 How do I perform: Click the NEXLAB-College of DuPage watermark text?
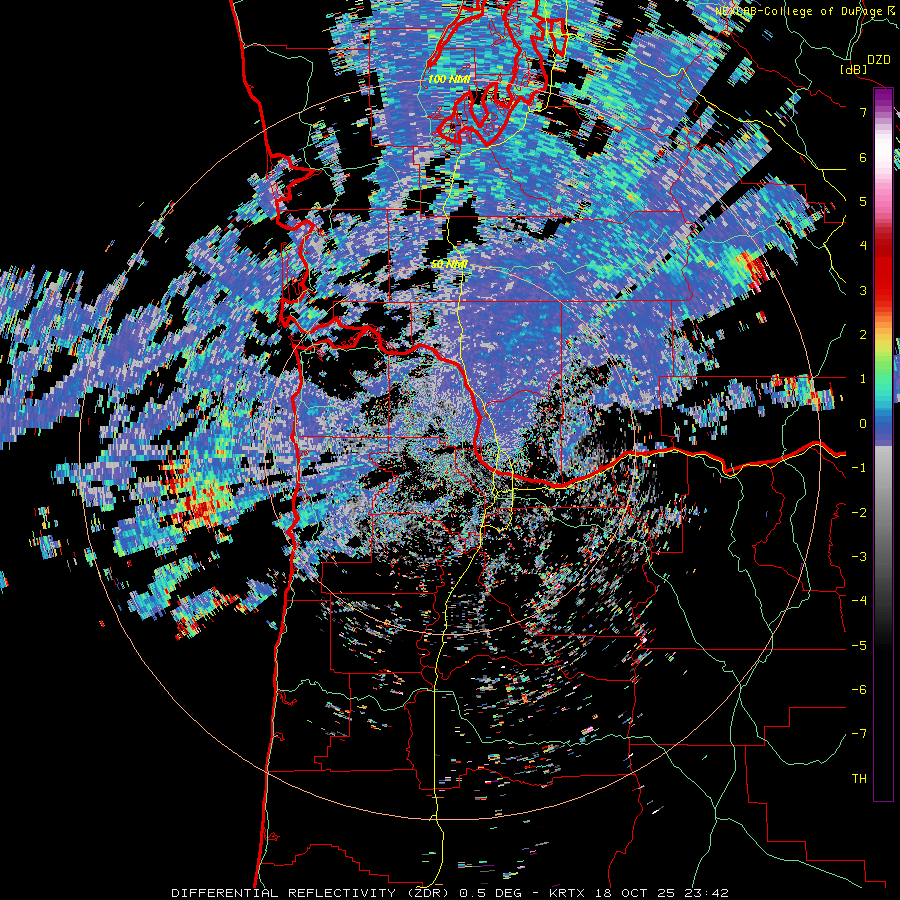coord(798,11)
